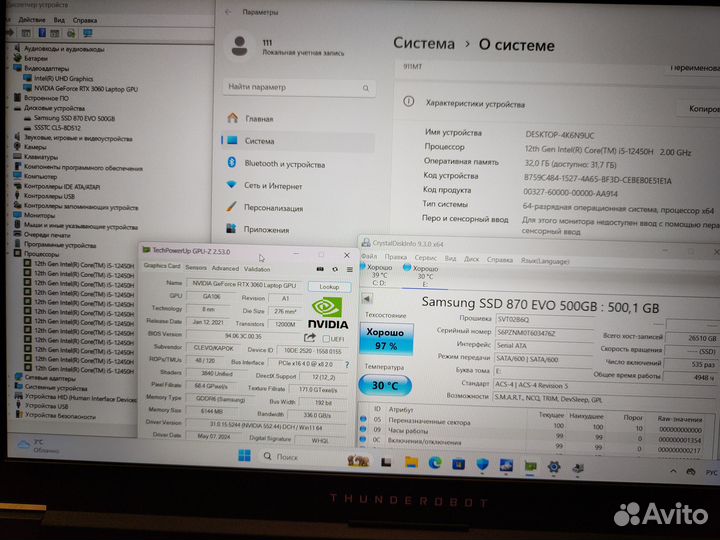The height and width of the screenshot is (540, 720).
Task: Toggle the UEFI checkbox in GPU-Z
Action: point(326,339)
